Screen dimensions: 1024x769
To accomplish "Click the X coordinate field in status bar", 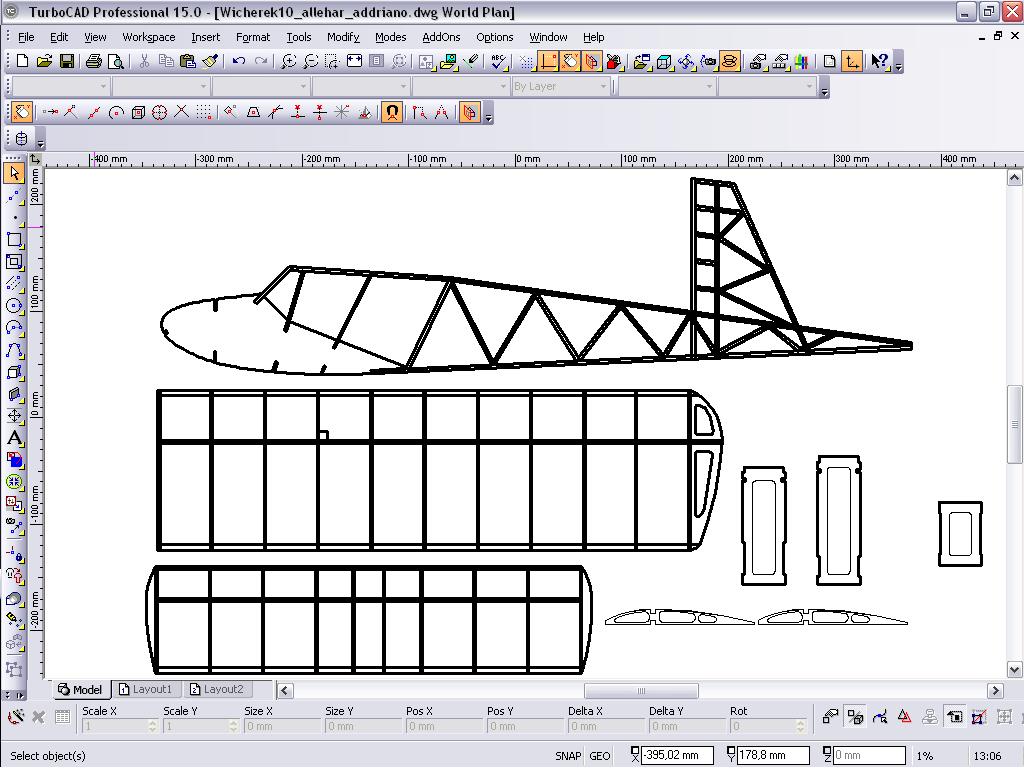I will [x=676, y=756].
